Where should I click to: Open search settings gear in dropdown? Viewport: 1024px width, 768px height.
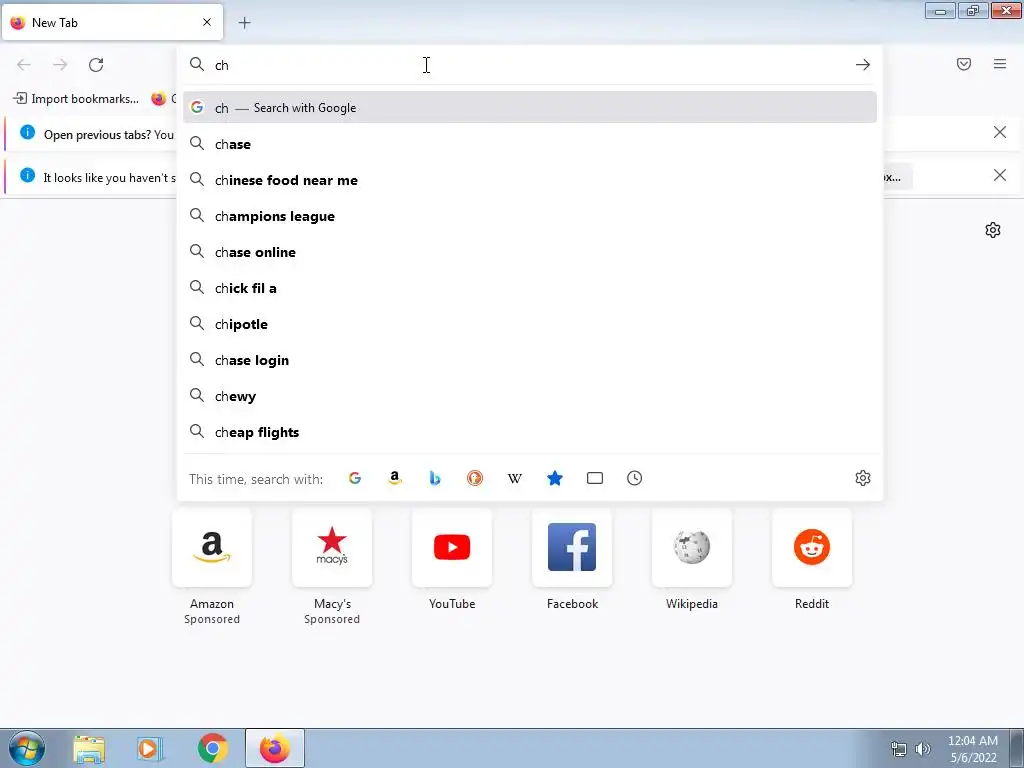pos(863,478)
